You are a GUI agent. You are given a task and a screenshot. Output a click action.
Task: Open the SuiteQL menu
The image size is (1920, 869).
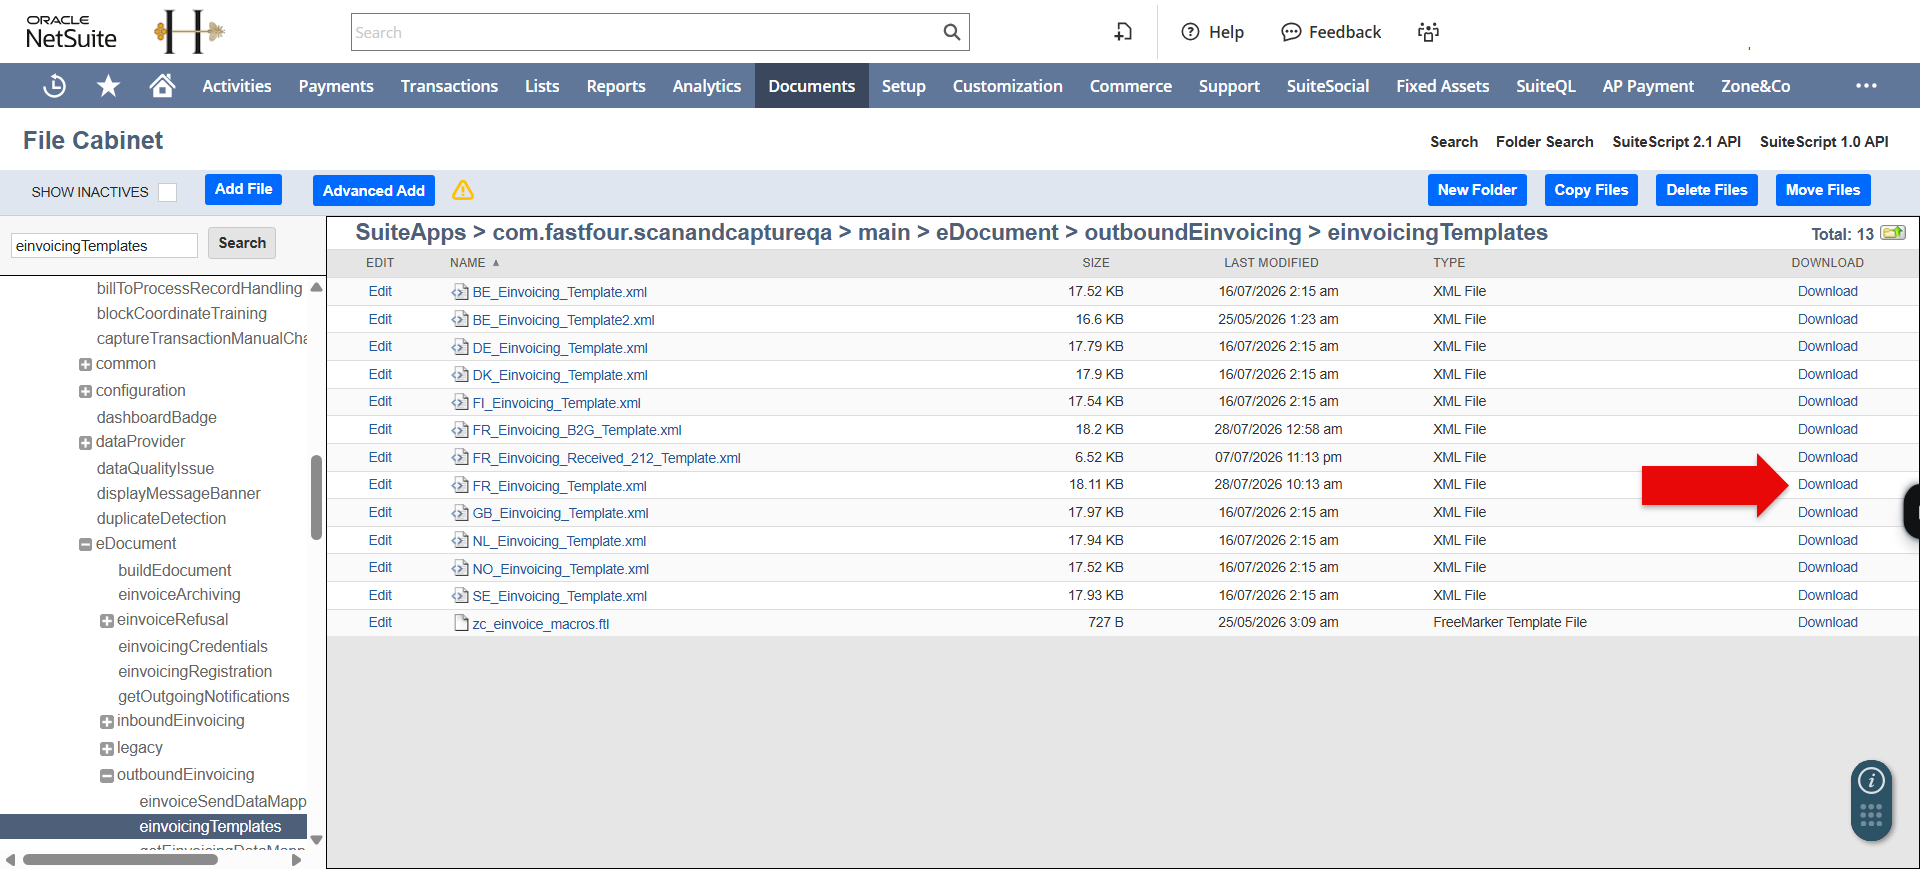(x=1545, y=86)
